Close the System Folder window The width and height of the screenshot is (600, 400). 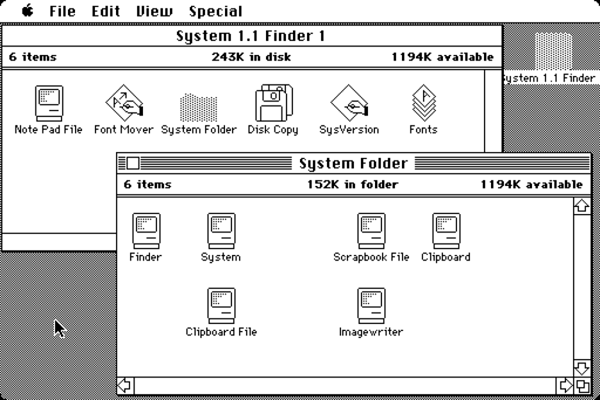[133, 163]
